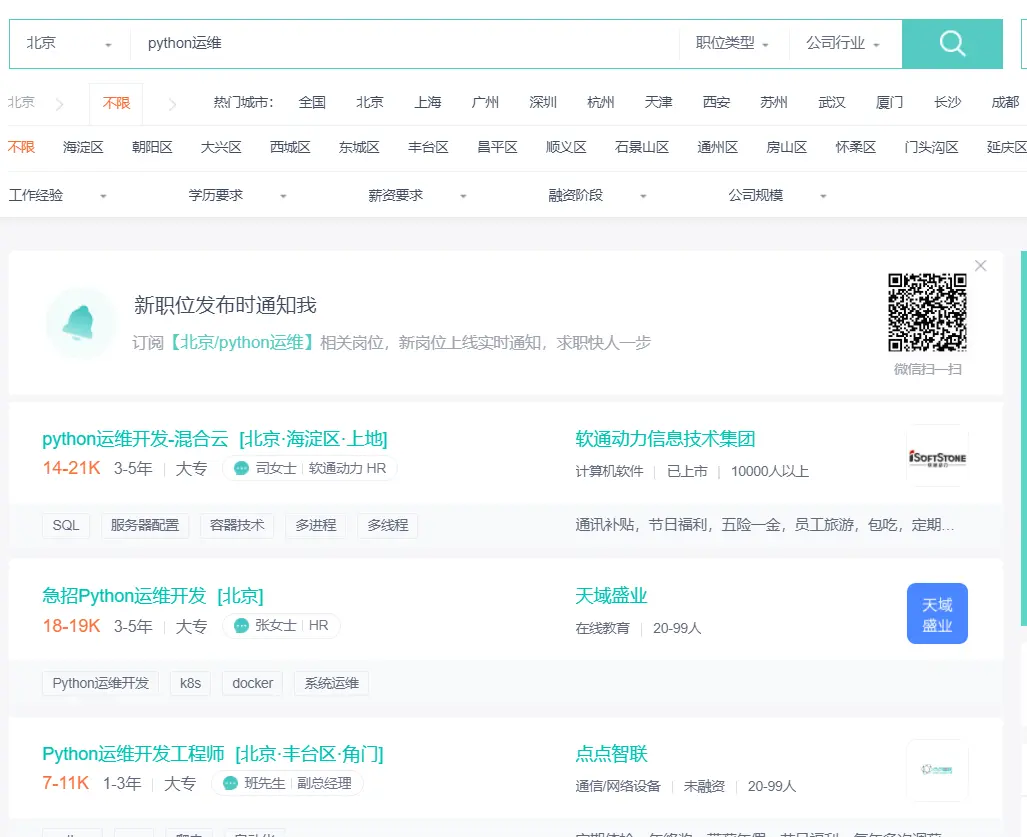Image resolution: width=1027 pixels, height=837 pixels.
Task: Click the green bell notification icon
Action: pyautogui.click(x=79, y=323)
